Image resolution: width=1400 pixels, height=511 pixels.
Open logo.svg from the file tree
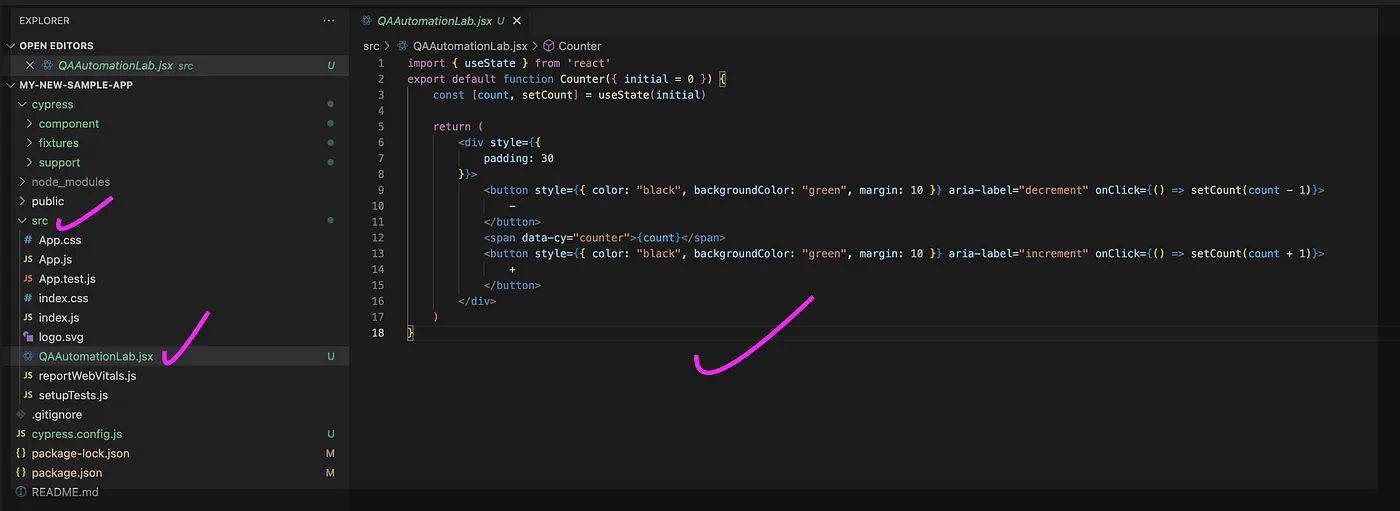pyautogui.click(x=61, y=337)
